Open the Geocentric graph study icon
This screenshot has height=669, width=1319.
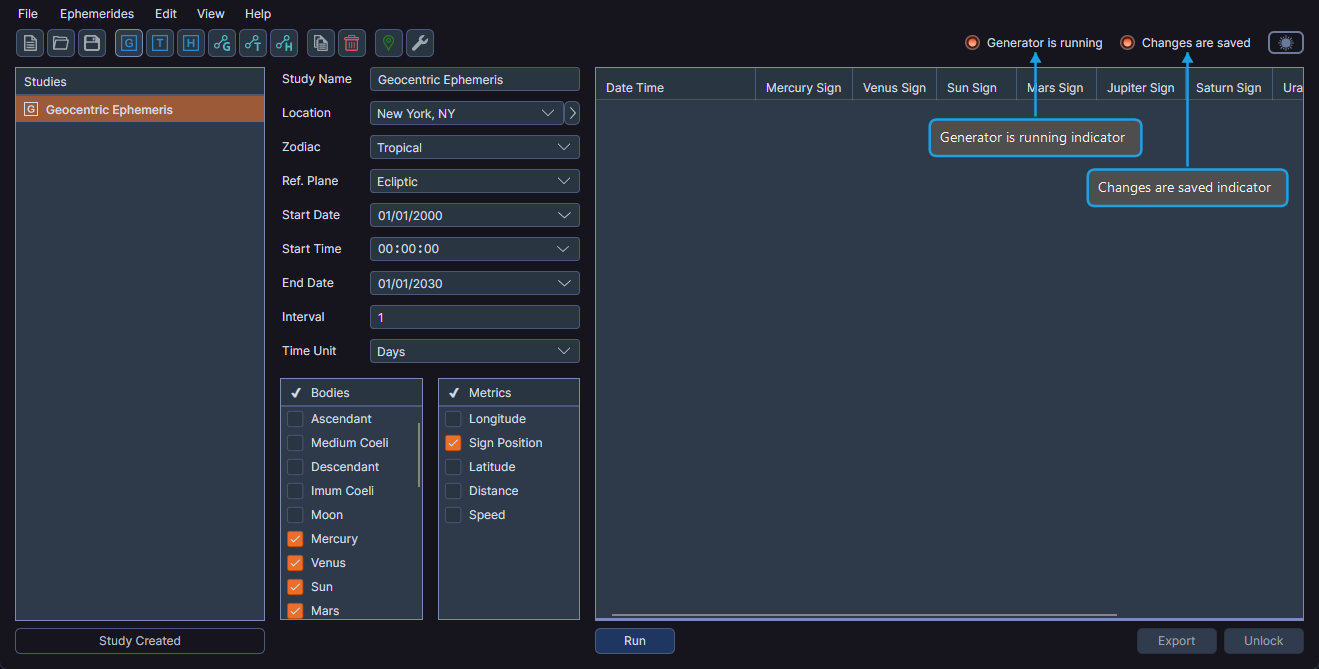click(221, 43)
